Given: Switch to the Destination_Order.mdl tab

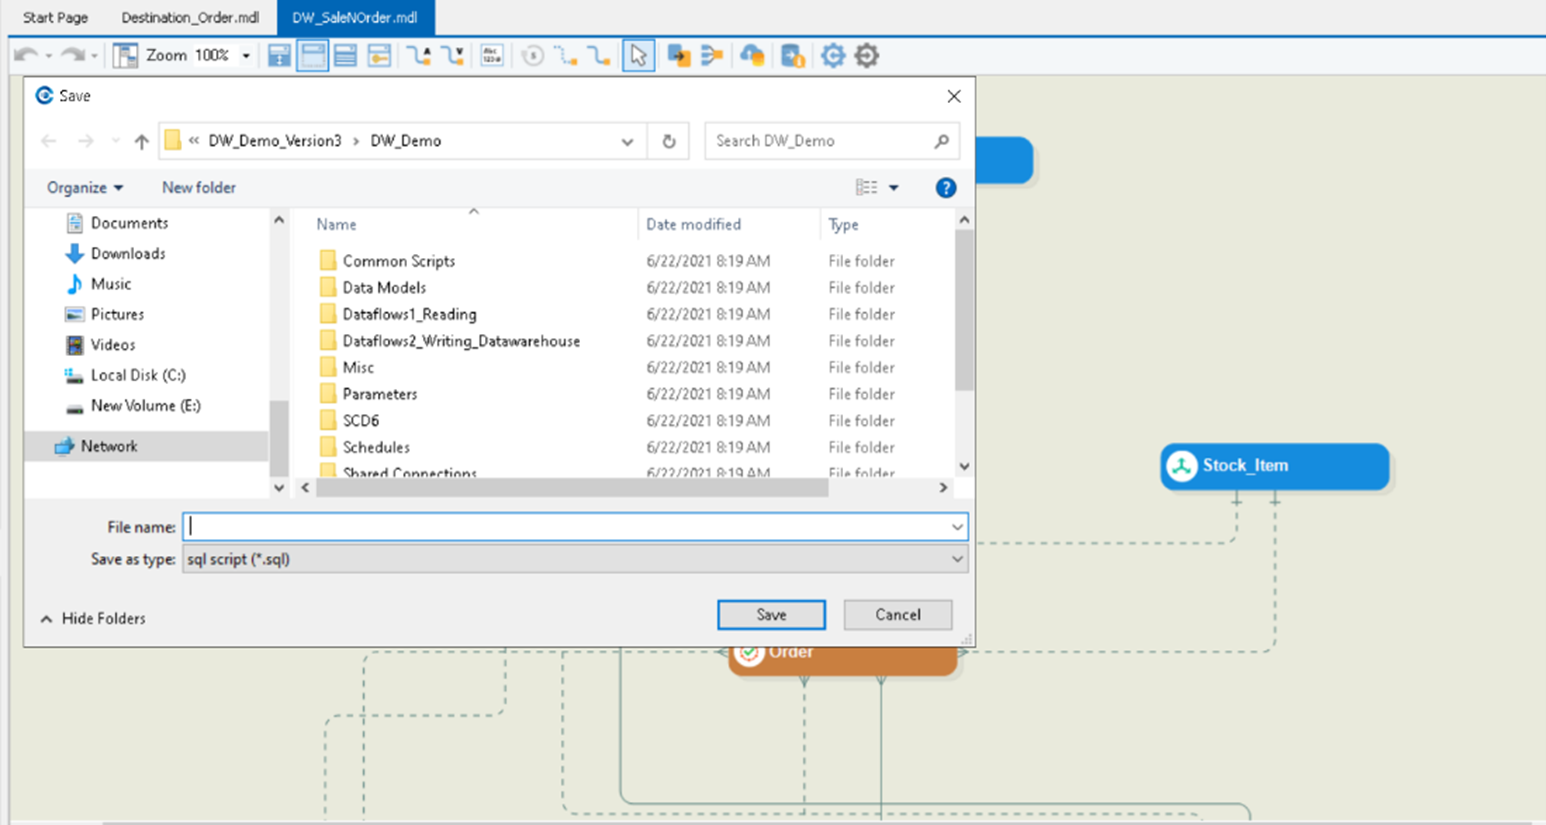Looking at the screenshot, I should point(190,18).
